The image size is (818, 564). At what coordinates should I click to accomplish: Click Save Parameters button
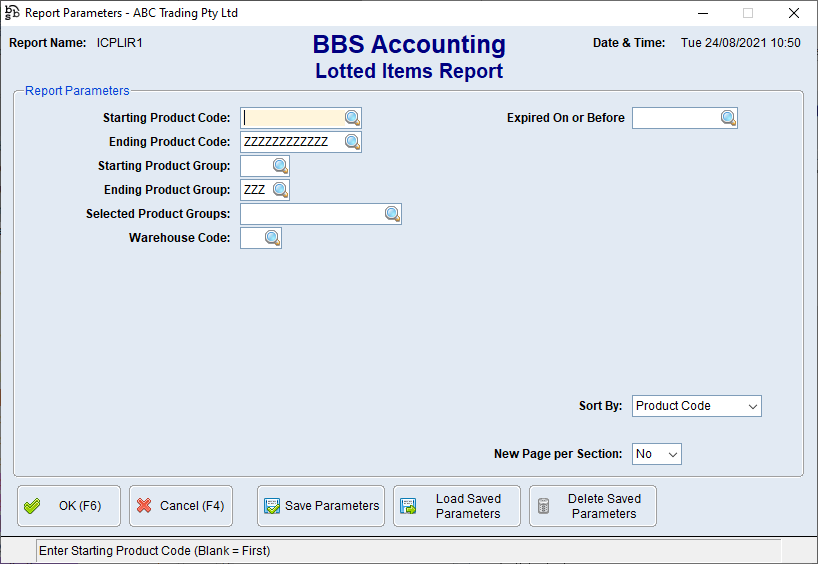[321, 506]
